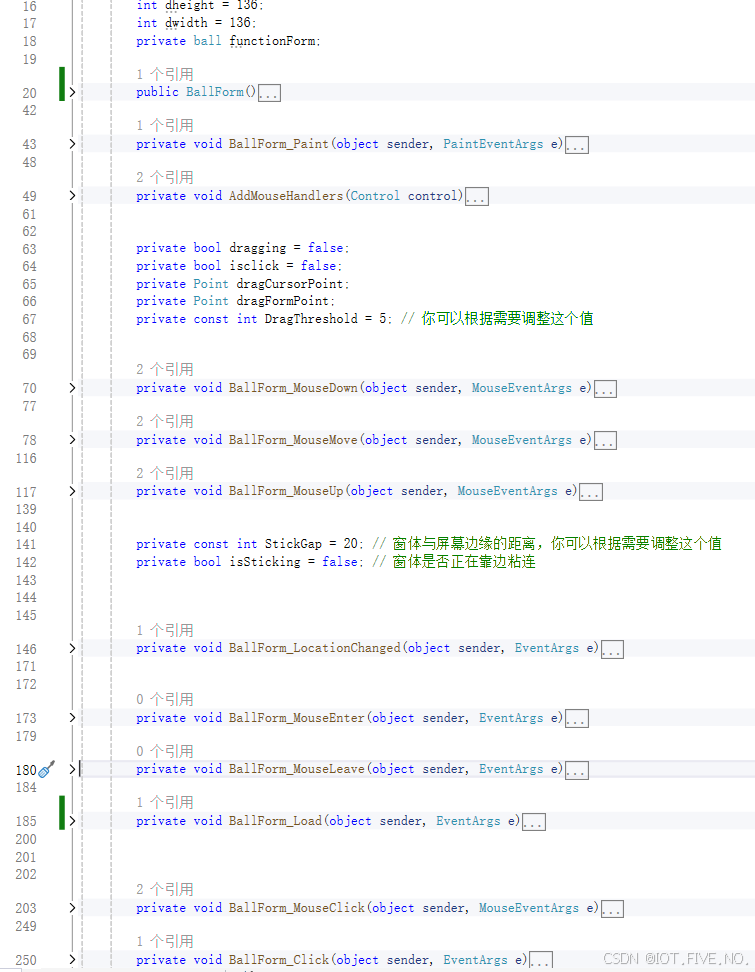755x972 pixels.
Task: Open the references link above BallForm_LocationChanged
Action: coord(165,630)
